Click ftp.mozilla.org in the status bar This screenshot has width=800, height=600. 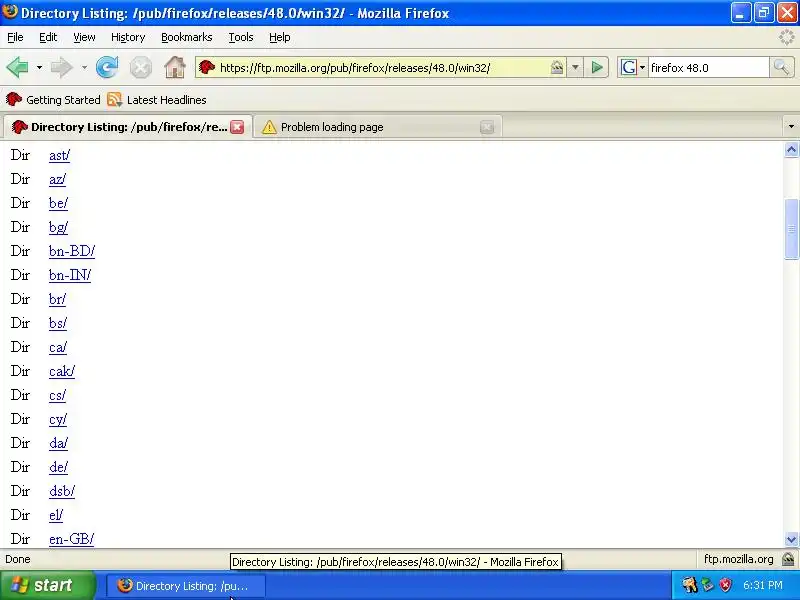738,559
